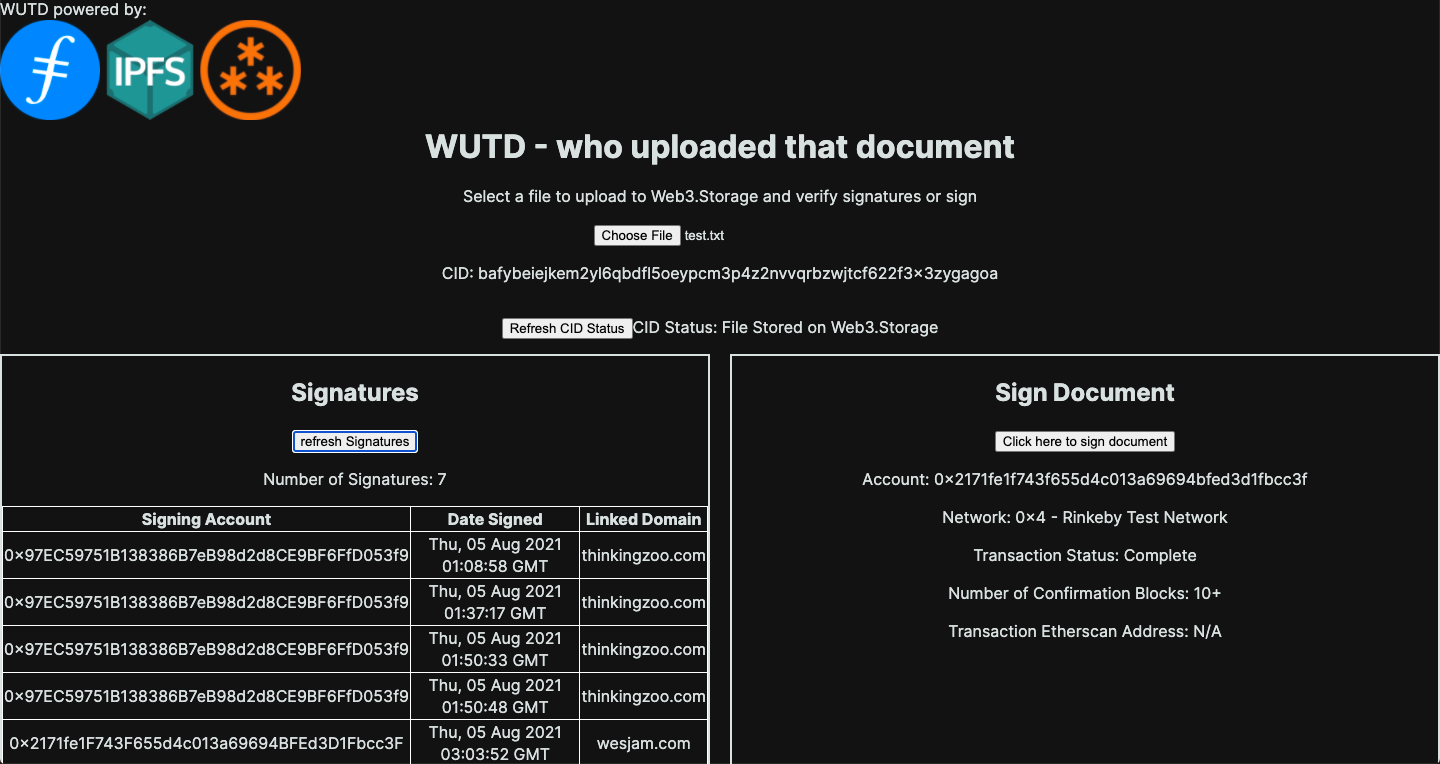Click the Account address in Sign Document
Screen dimensions: 1440x764
pos(1085,480)
